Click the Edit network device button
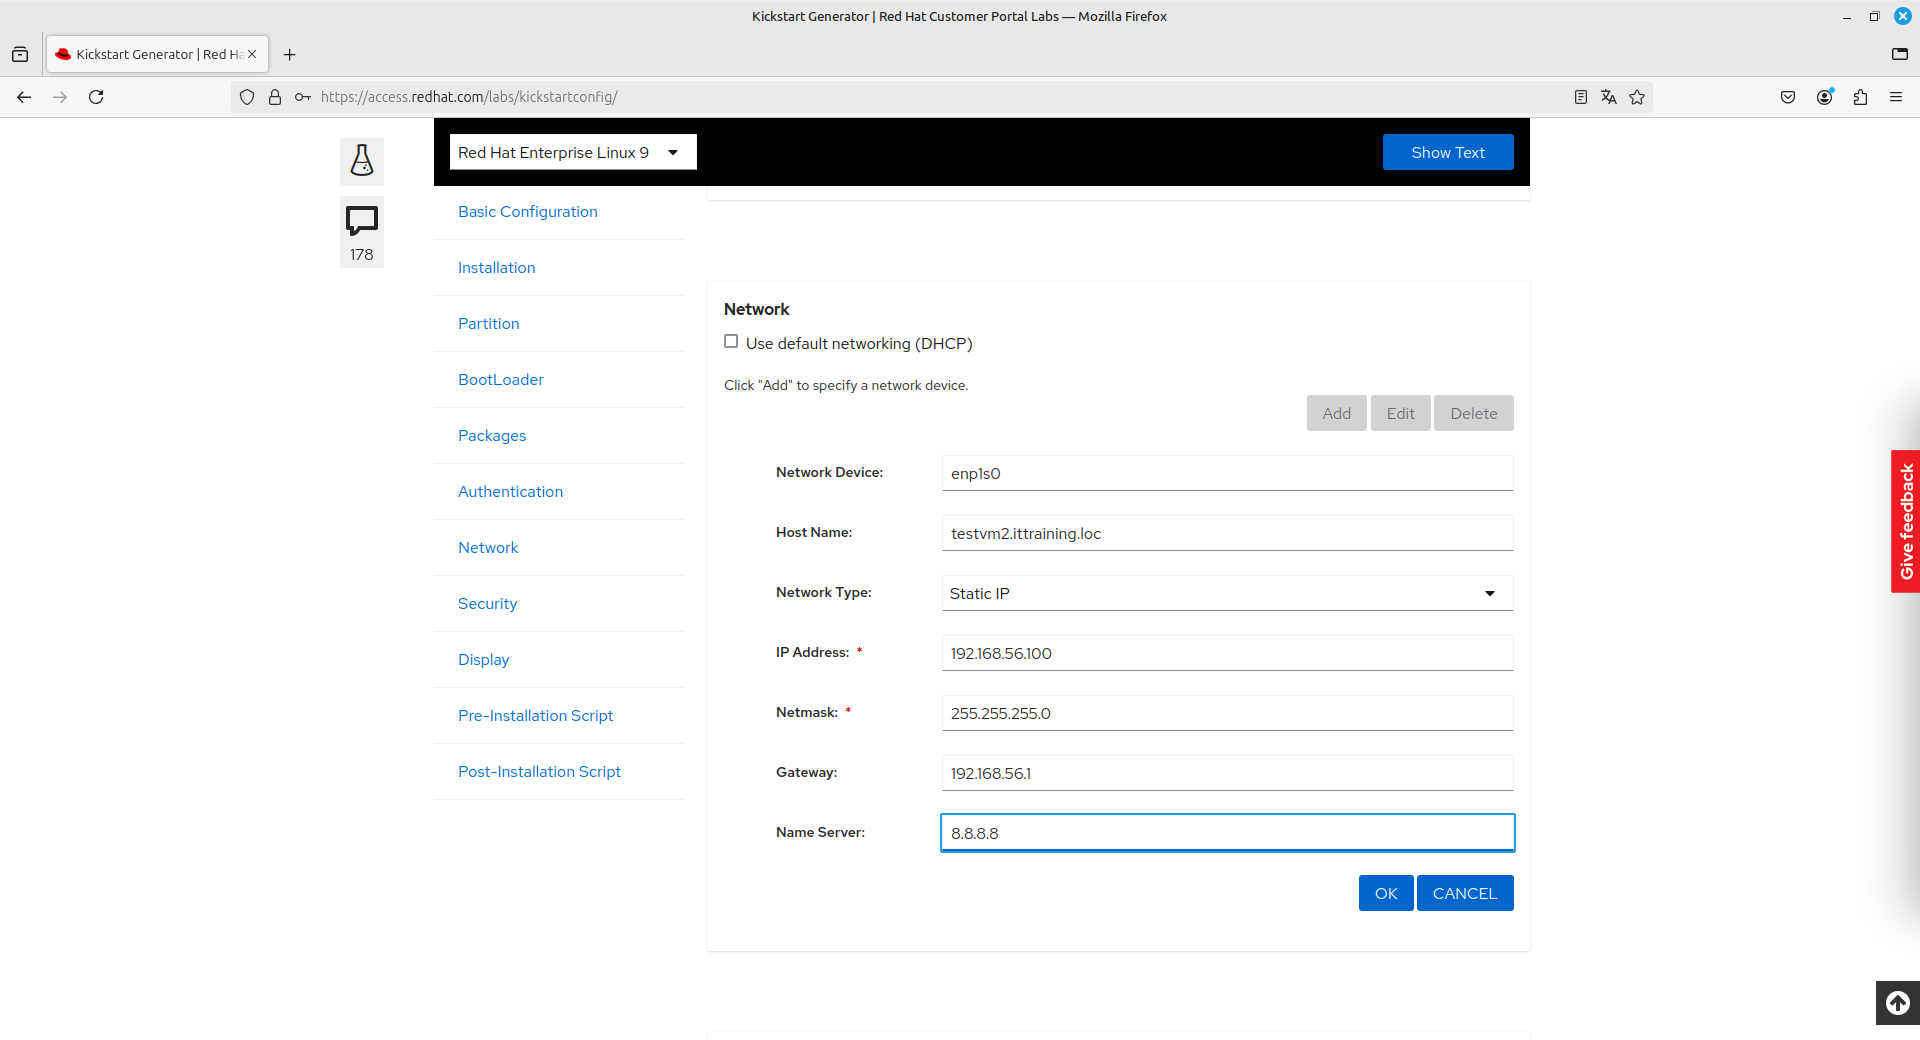Image resolution: width=1920 pixels, height=1040 pixels. [x=1401, y=413]
